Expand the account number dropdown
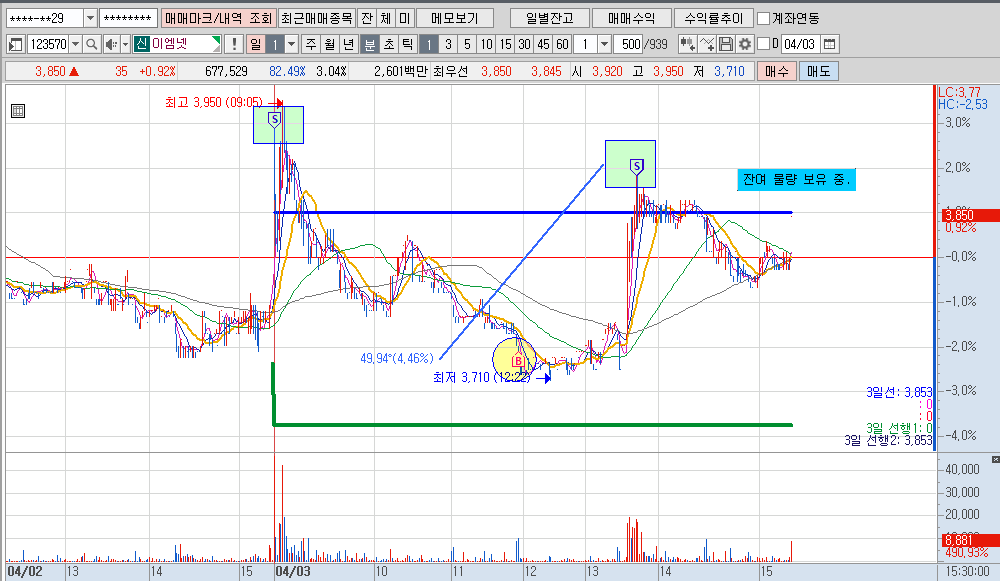 90,18
